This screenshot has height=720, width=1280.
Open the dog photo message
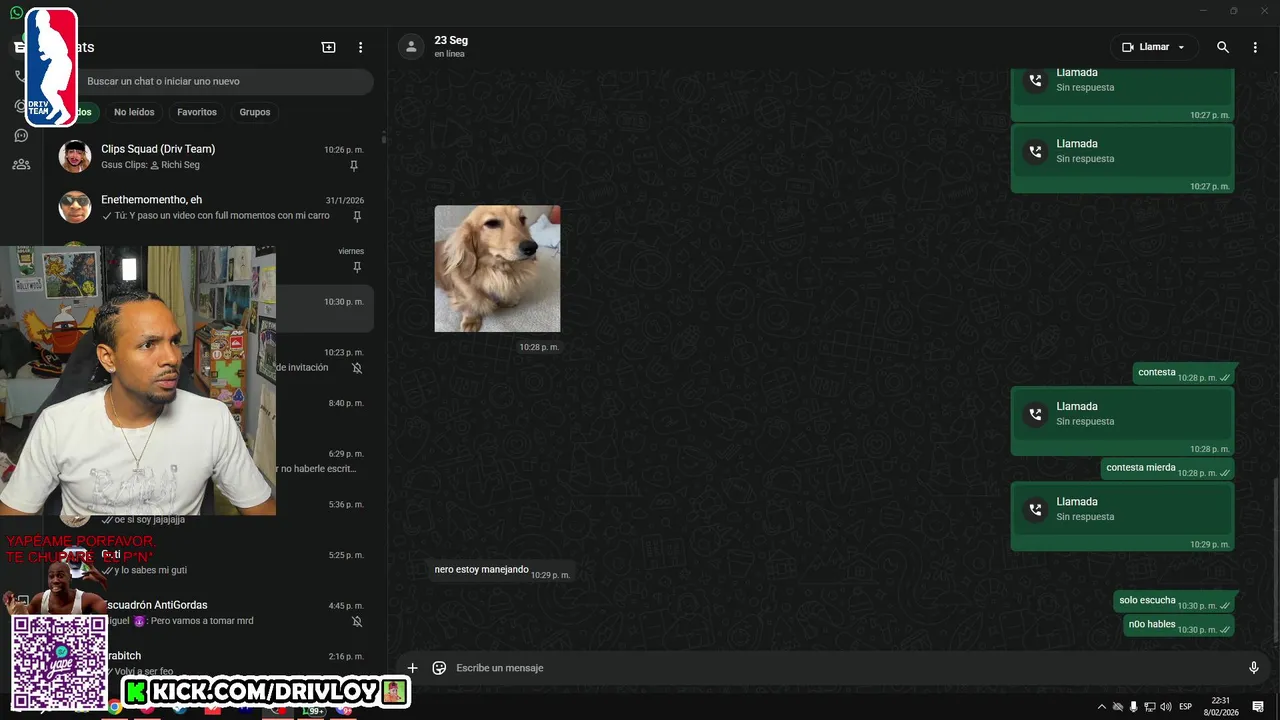pyautogui.click(x=497, y=268)
